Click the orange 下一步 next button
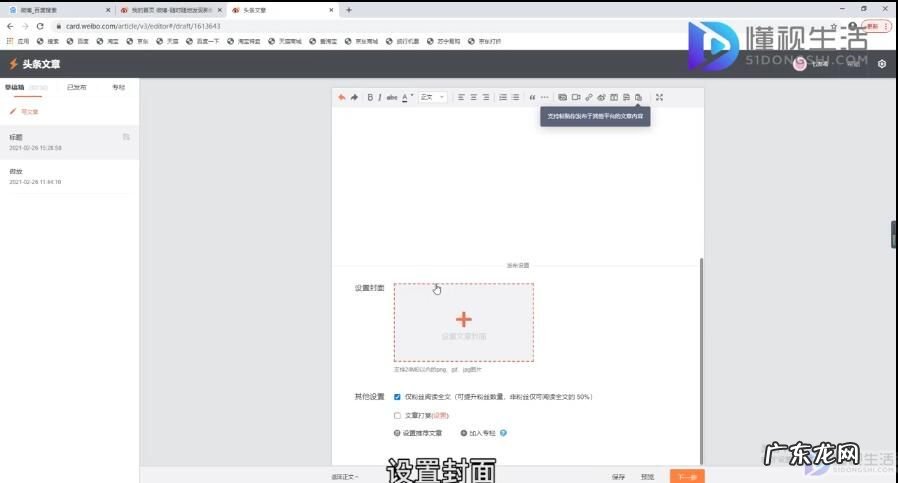Image resolution: width=898 pixels, height=483 pixels. tap(687, 476)
